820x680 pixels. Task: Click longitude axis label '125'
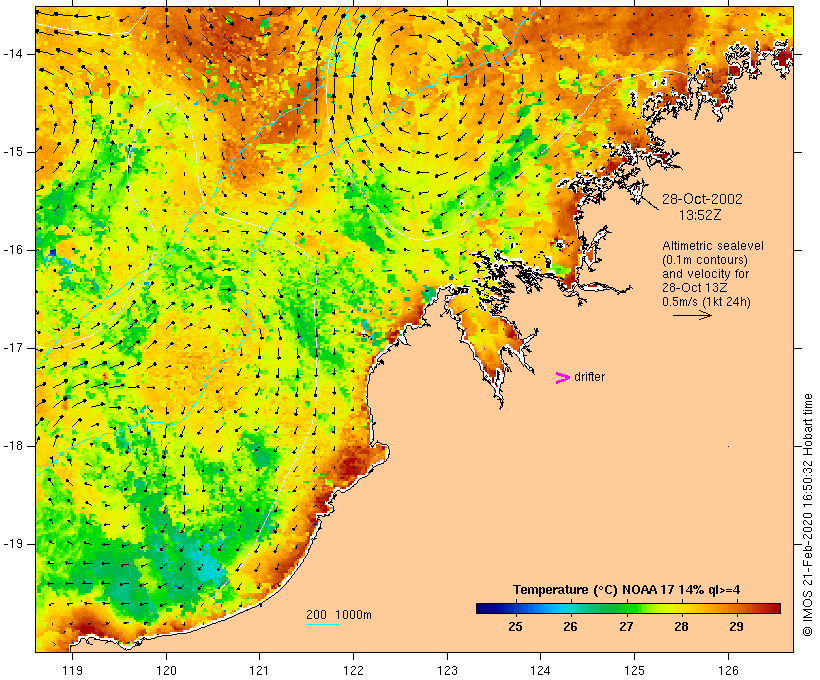(x=634, y=670)
